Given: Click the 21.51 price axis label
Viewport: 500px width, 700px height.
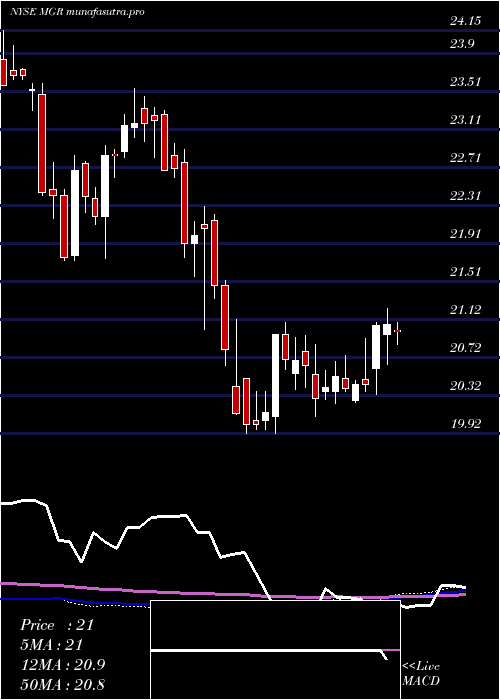Looking at the screenshot, I should coord(465,271).
